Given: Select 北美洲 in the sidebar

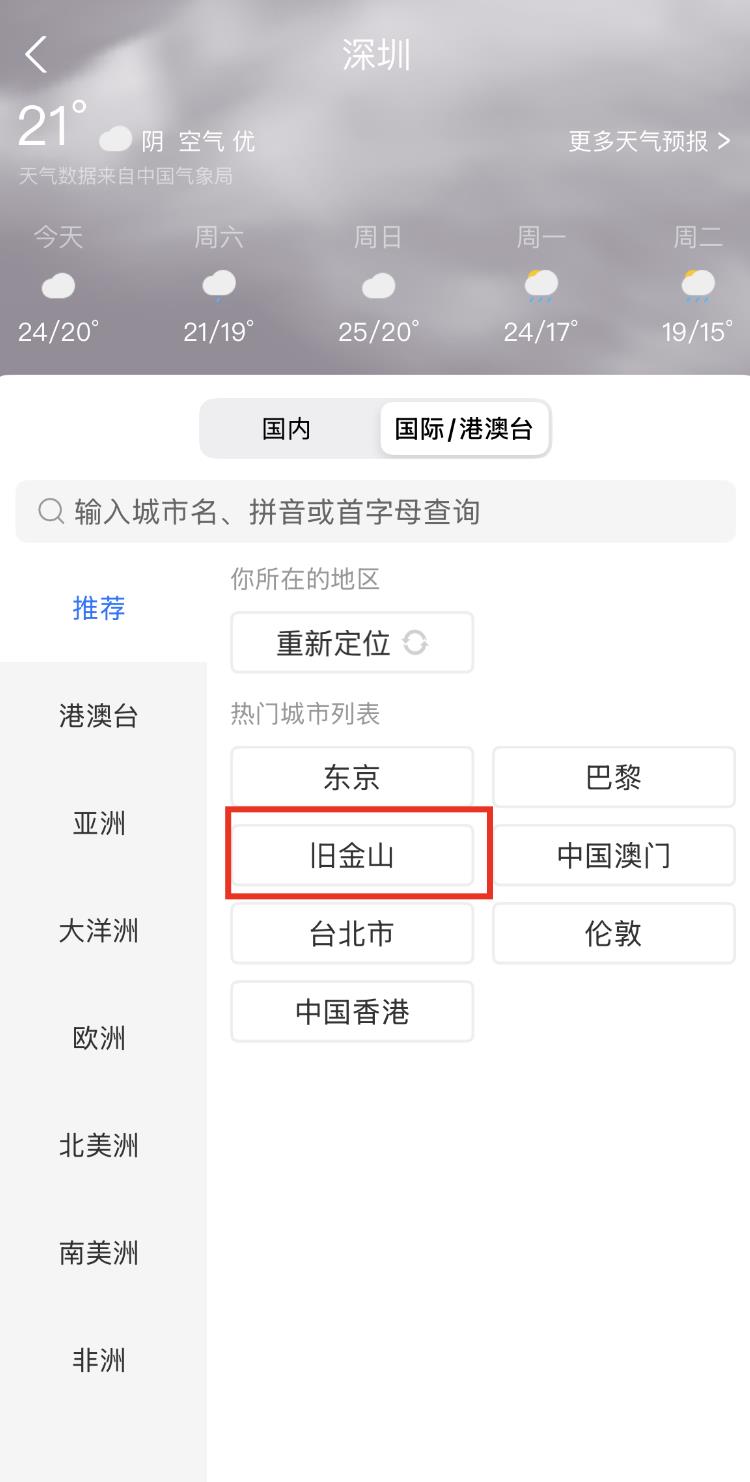Looking at the screenshot, I should click(x=99, y=1145).
